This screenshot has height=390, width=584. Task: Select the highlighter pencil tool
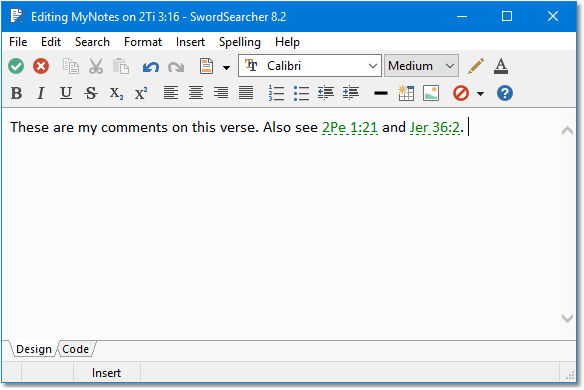tap(476, 66)
